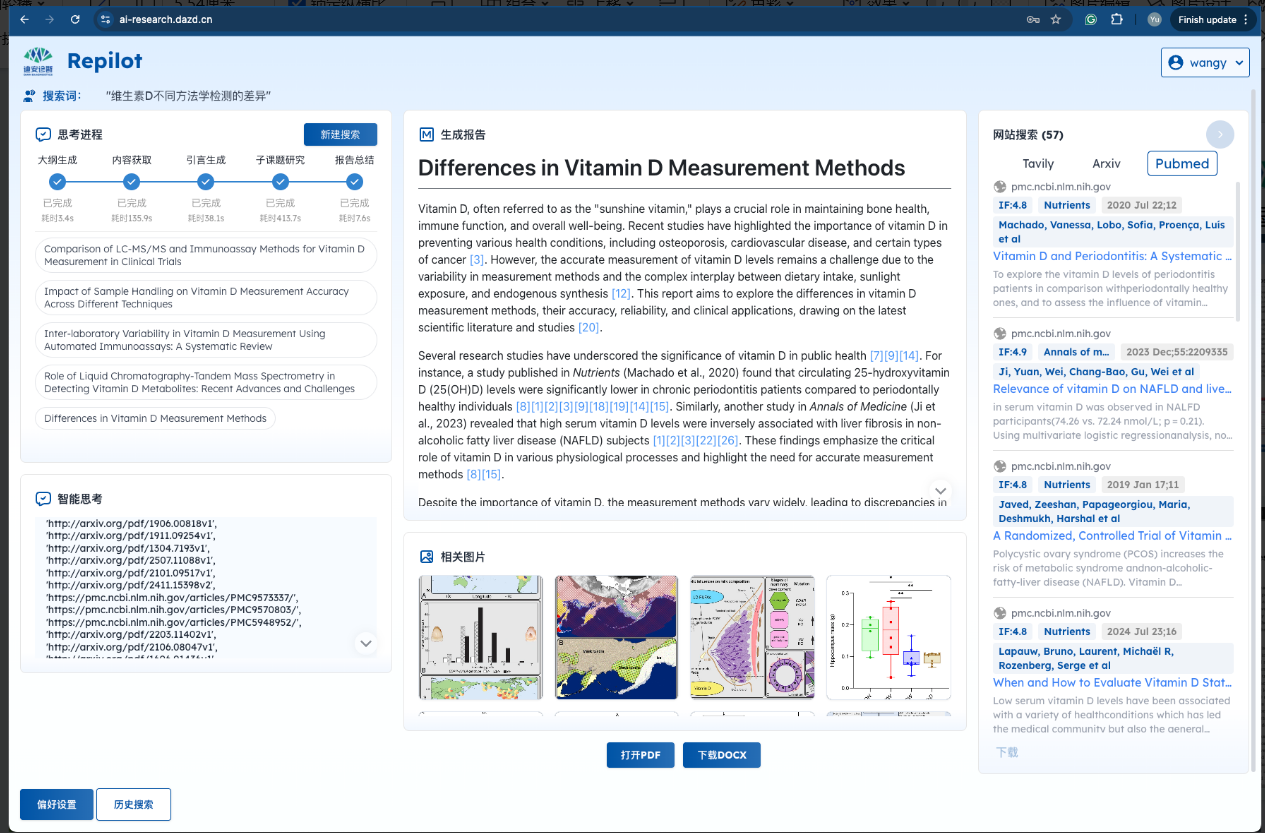Expand the generated report with down chevron
Viewport: 1265px width, 833px height.
click(x=940, y=490)
